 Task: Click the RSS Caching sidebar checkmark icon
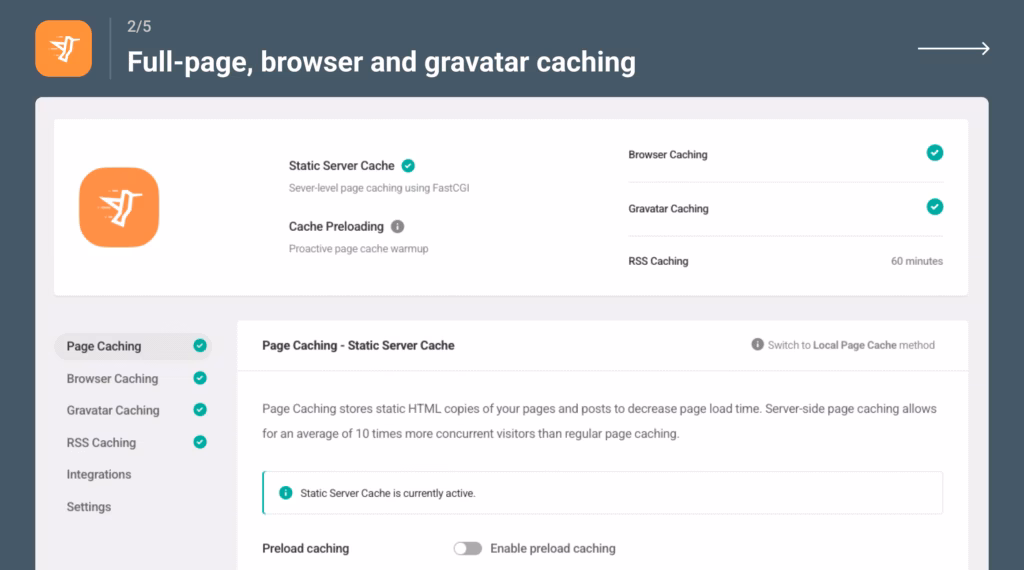pos(200,442)
